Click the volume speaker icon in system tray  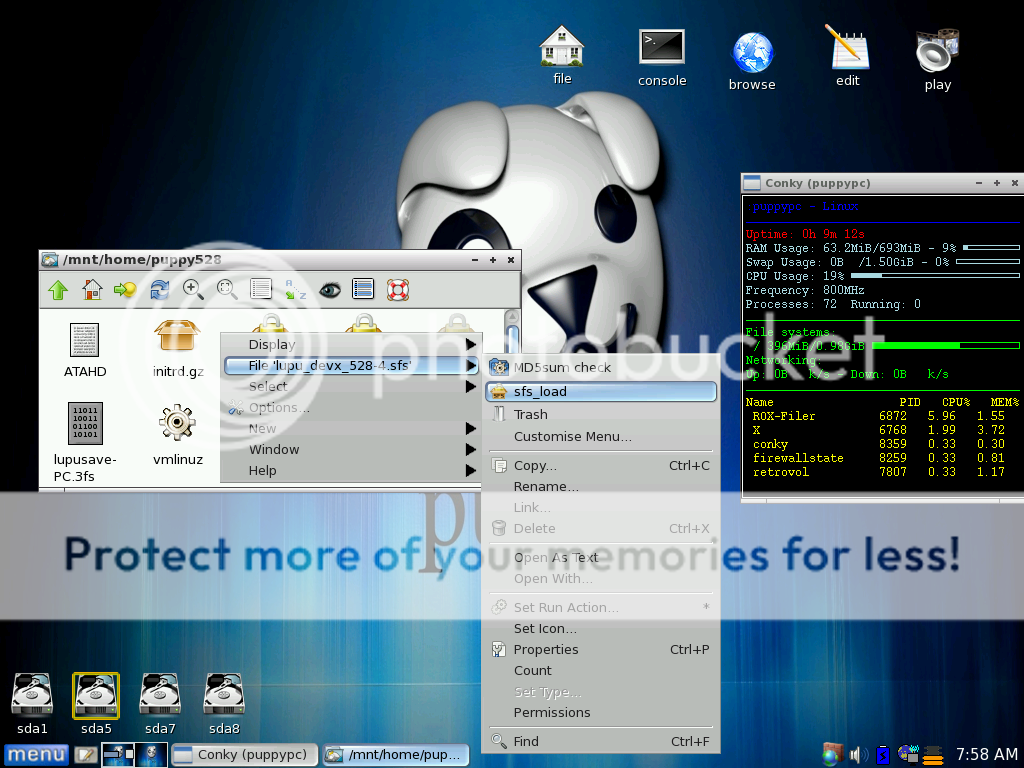(857, 754)
